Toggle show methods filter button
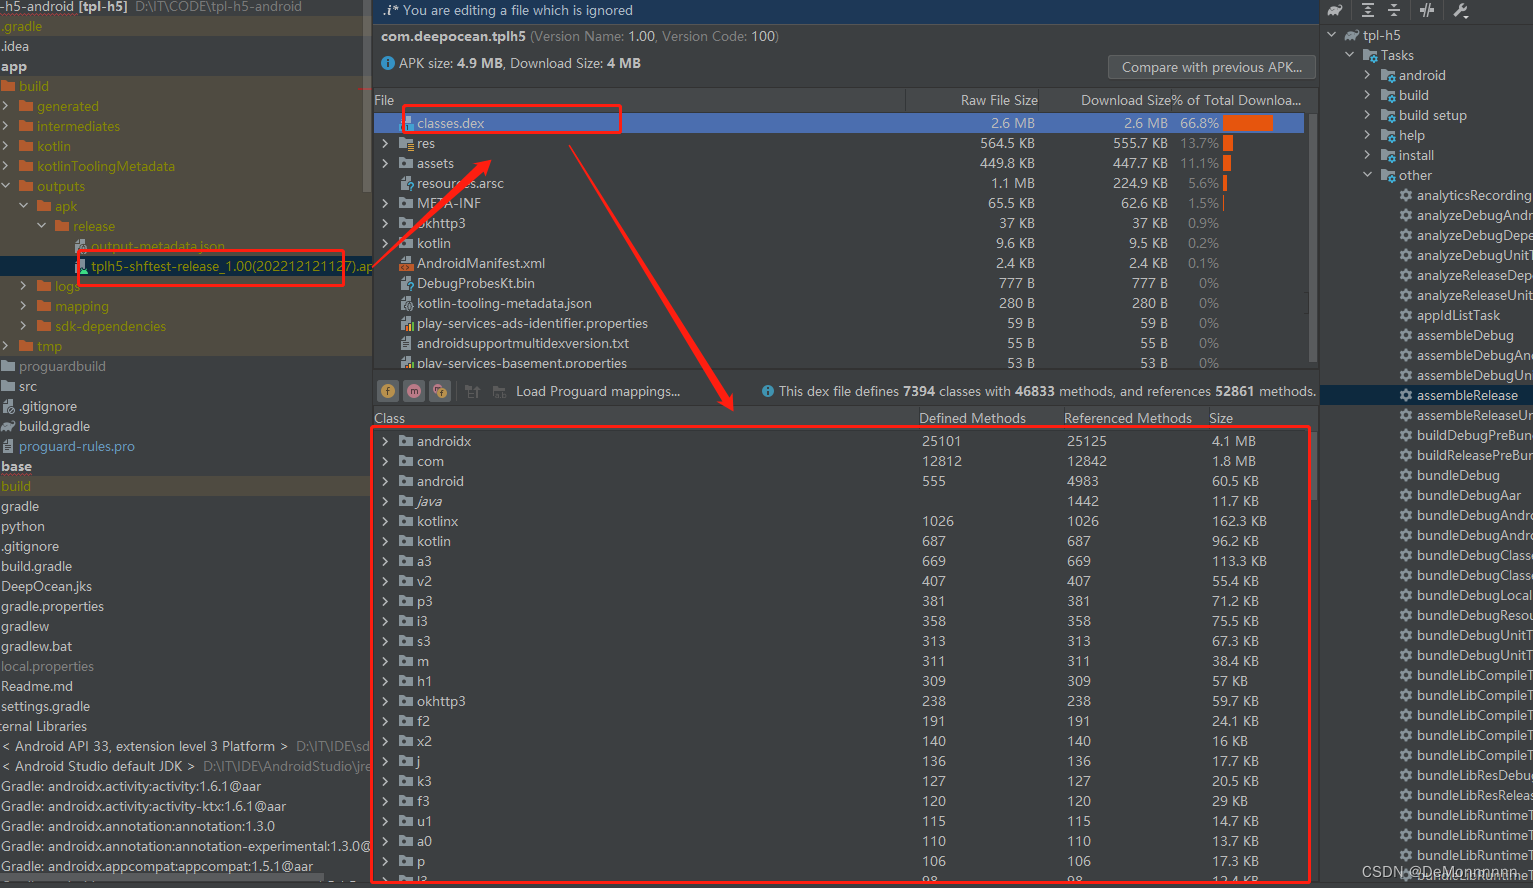1533x888 pixels. pyautogui.click(x=414, y=391)
